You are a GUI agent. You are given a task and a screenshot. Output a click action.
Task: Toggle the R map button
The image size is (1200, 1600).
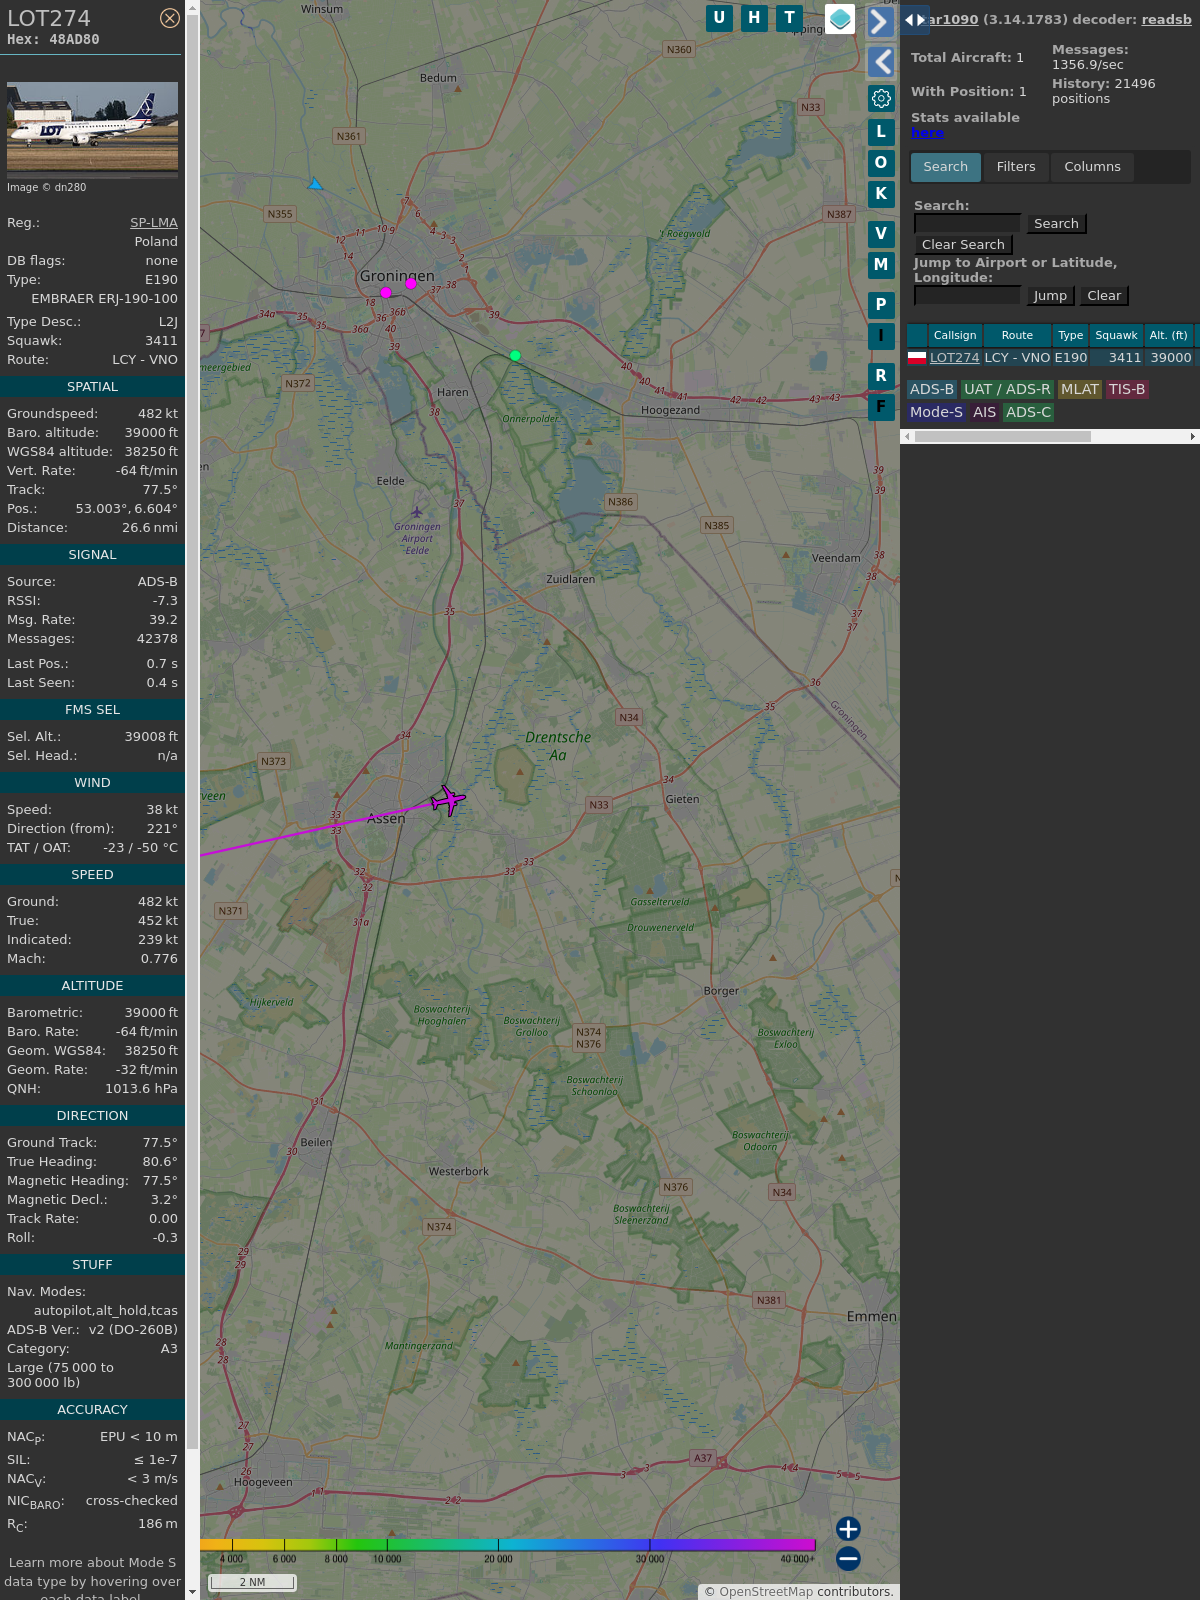(881, 376)
